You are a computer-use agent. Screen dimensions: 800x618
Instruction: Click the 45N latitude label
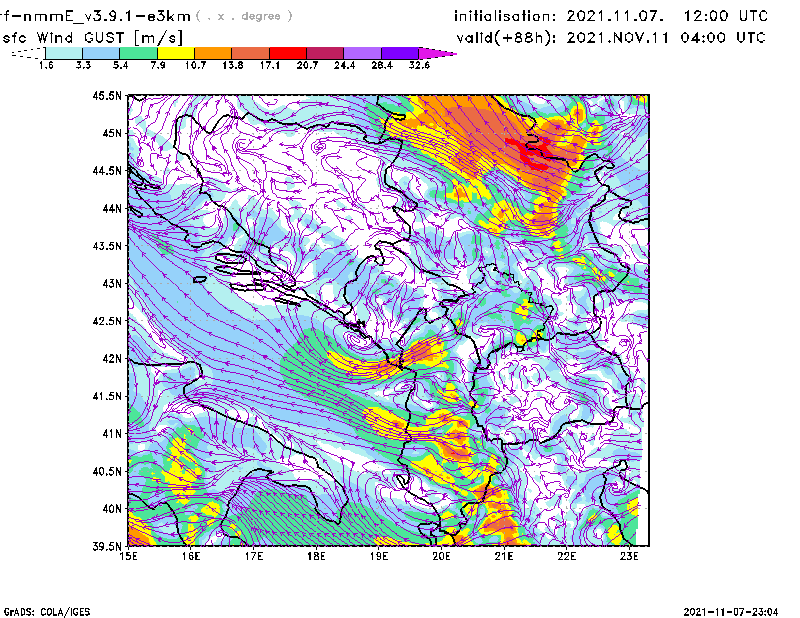click(112, 133)
